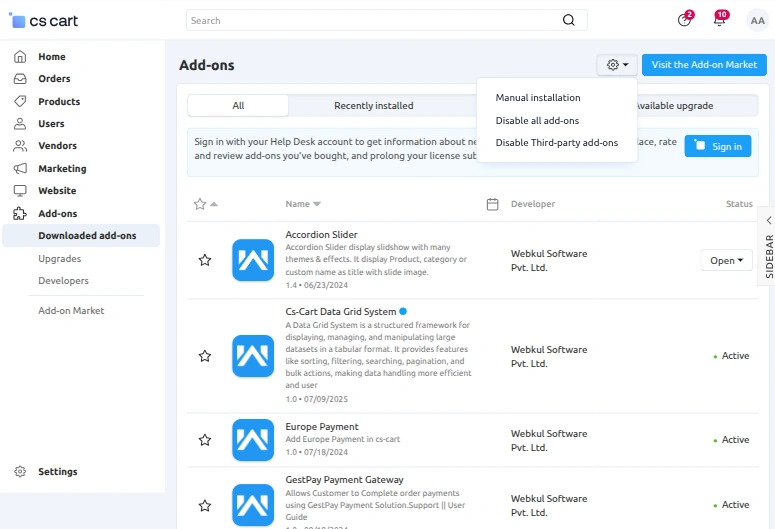Image resolution: width=775 pixels, height=529 pixels.
Task: Toggle favorite star for Europe Payment
Action: pos(205,440)
